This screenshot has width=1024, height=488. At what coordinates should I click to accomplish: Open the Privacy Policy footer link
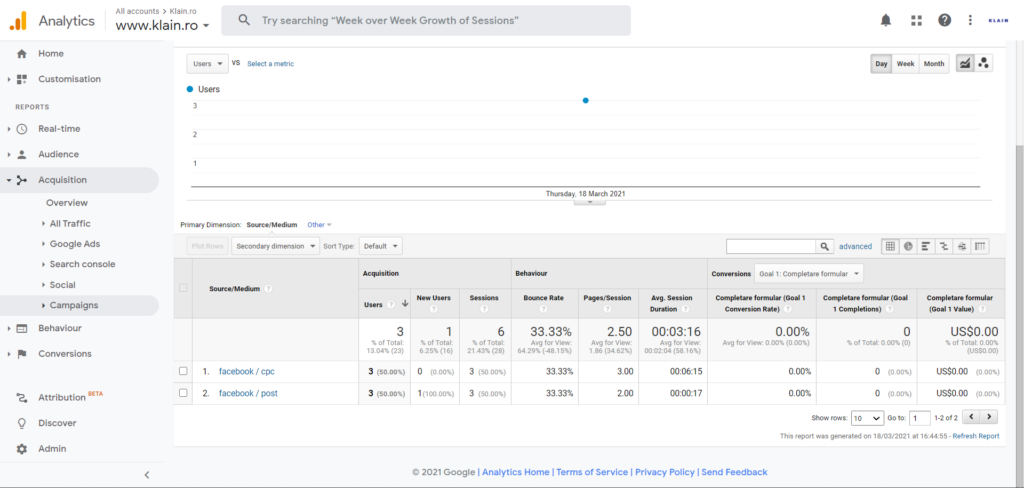(665, 472)
